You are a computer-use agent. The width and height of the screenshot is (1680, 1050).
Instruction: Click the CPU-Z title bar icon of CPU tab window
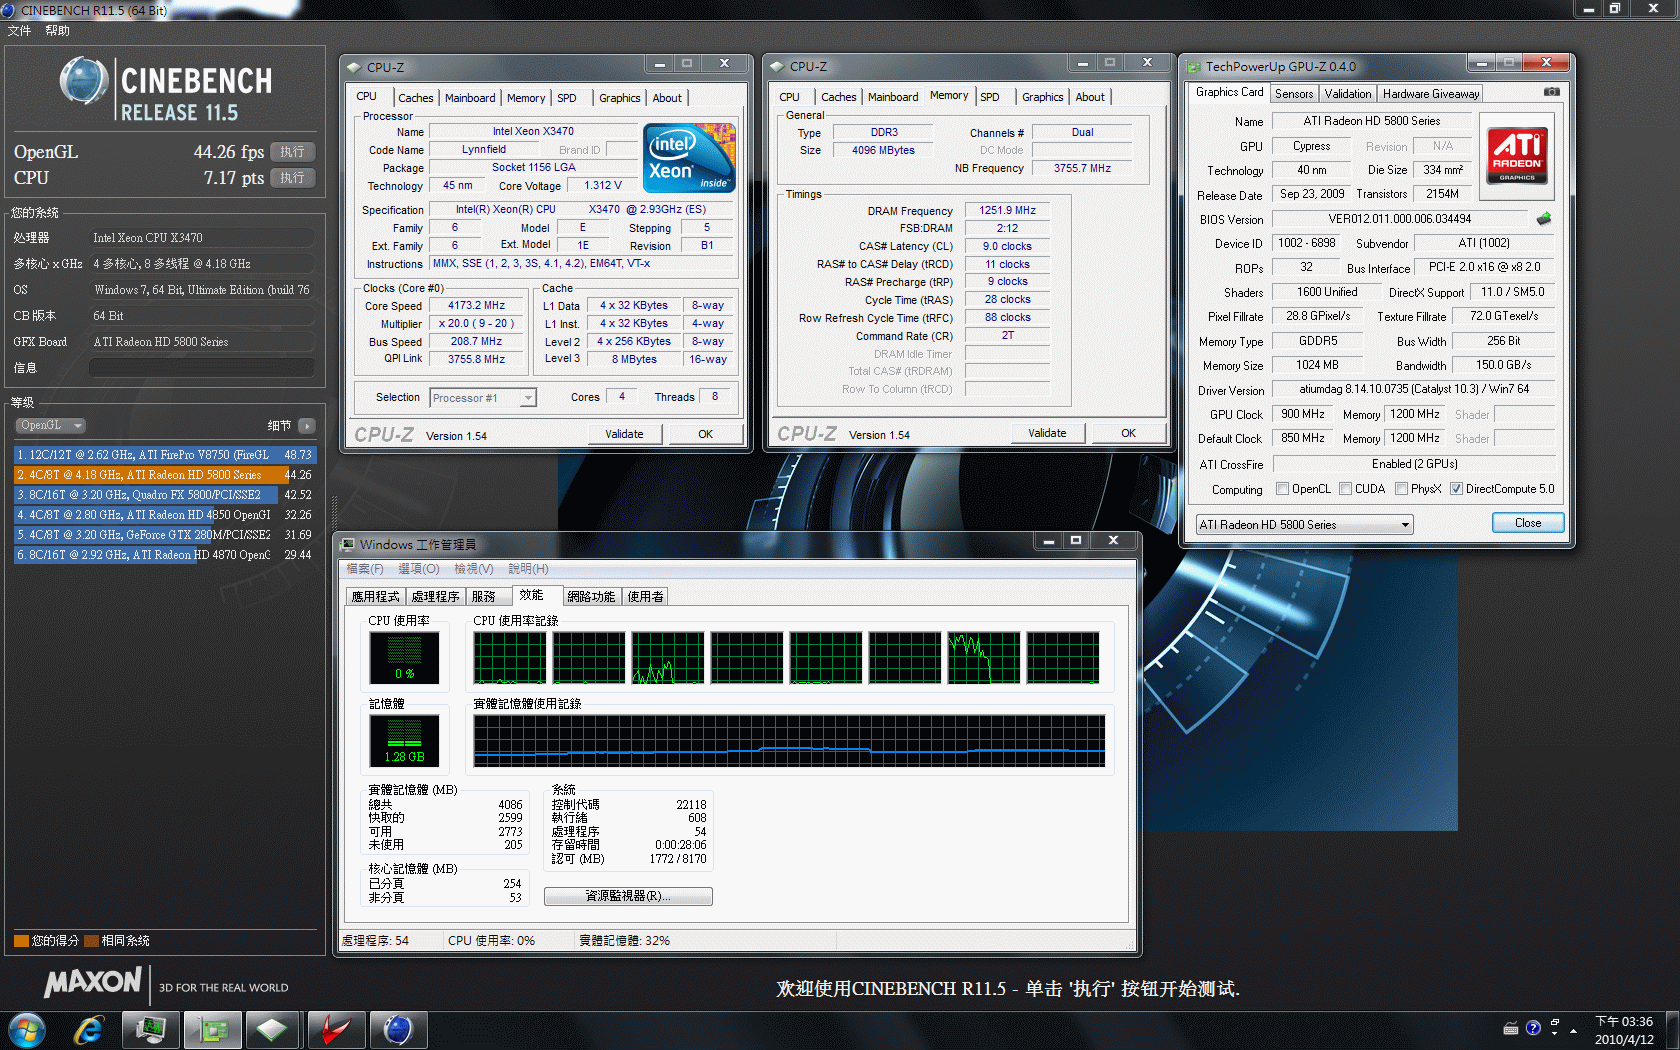point(353,67)
